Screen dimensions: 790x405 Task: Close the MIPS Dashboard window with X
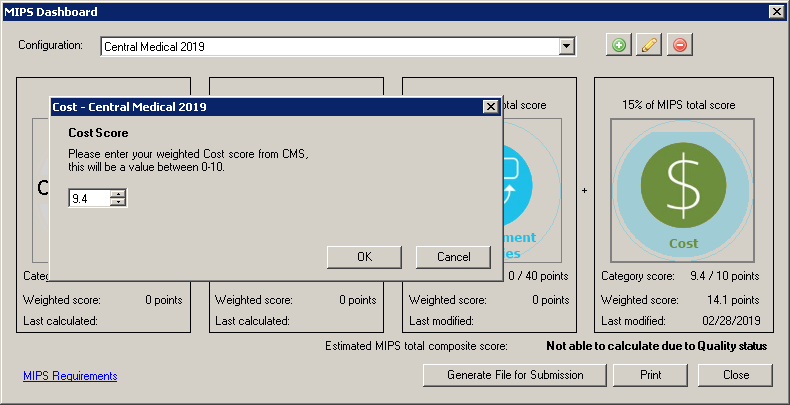tap(775, 11)
